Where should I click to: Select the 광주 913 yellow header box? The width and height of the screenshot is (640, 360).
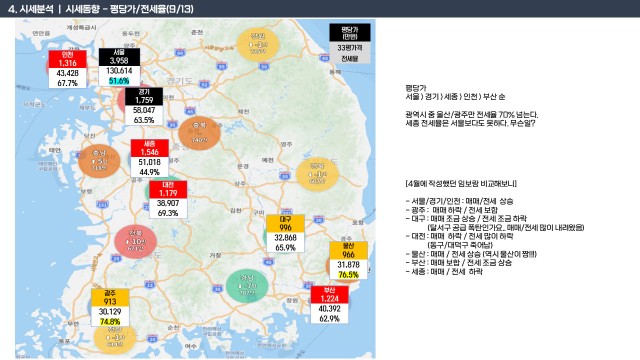coord(110,298)
